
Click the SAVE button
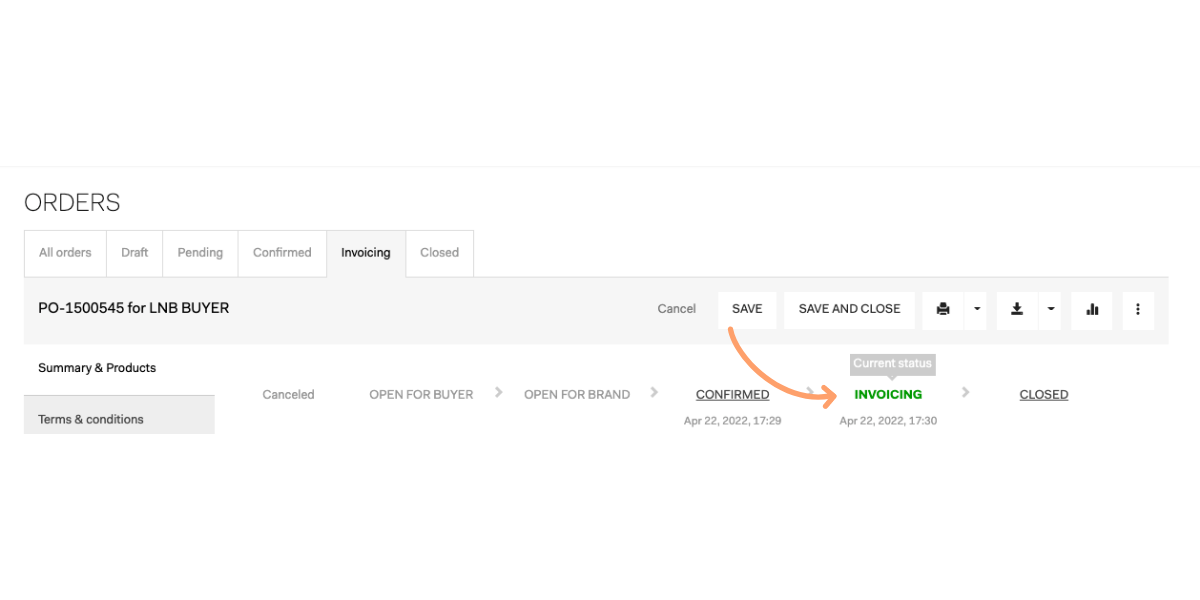(747, 309)
